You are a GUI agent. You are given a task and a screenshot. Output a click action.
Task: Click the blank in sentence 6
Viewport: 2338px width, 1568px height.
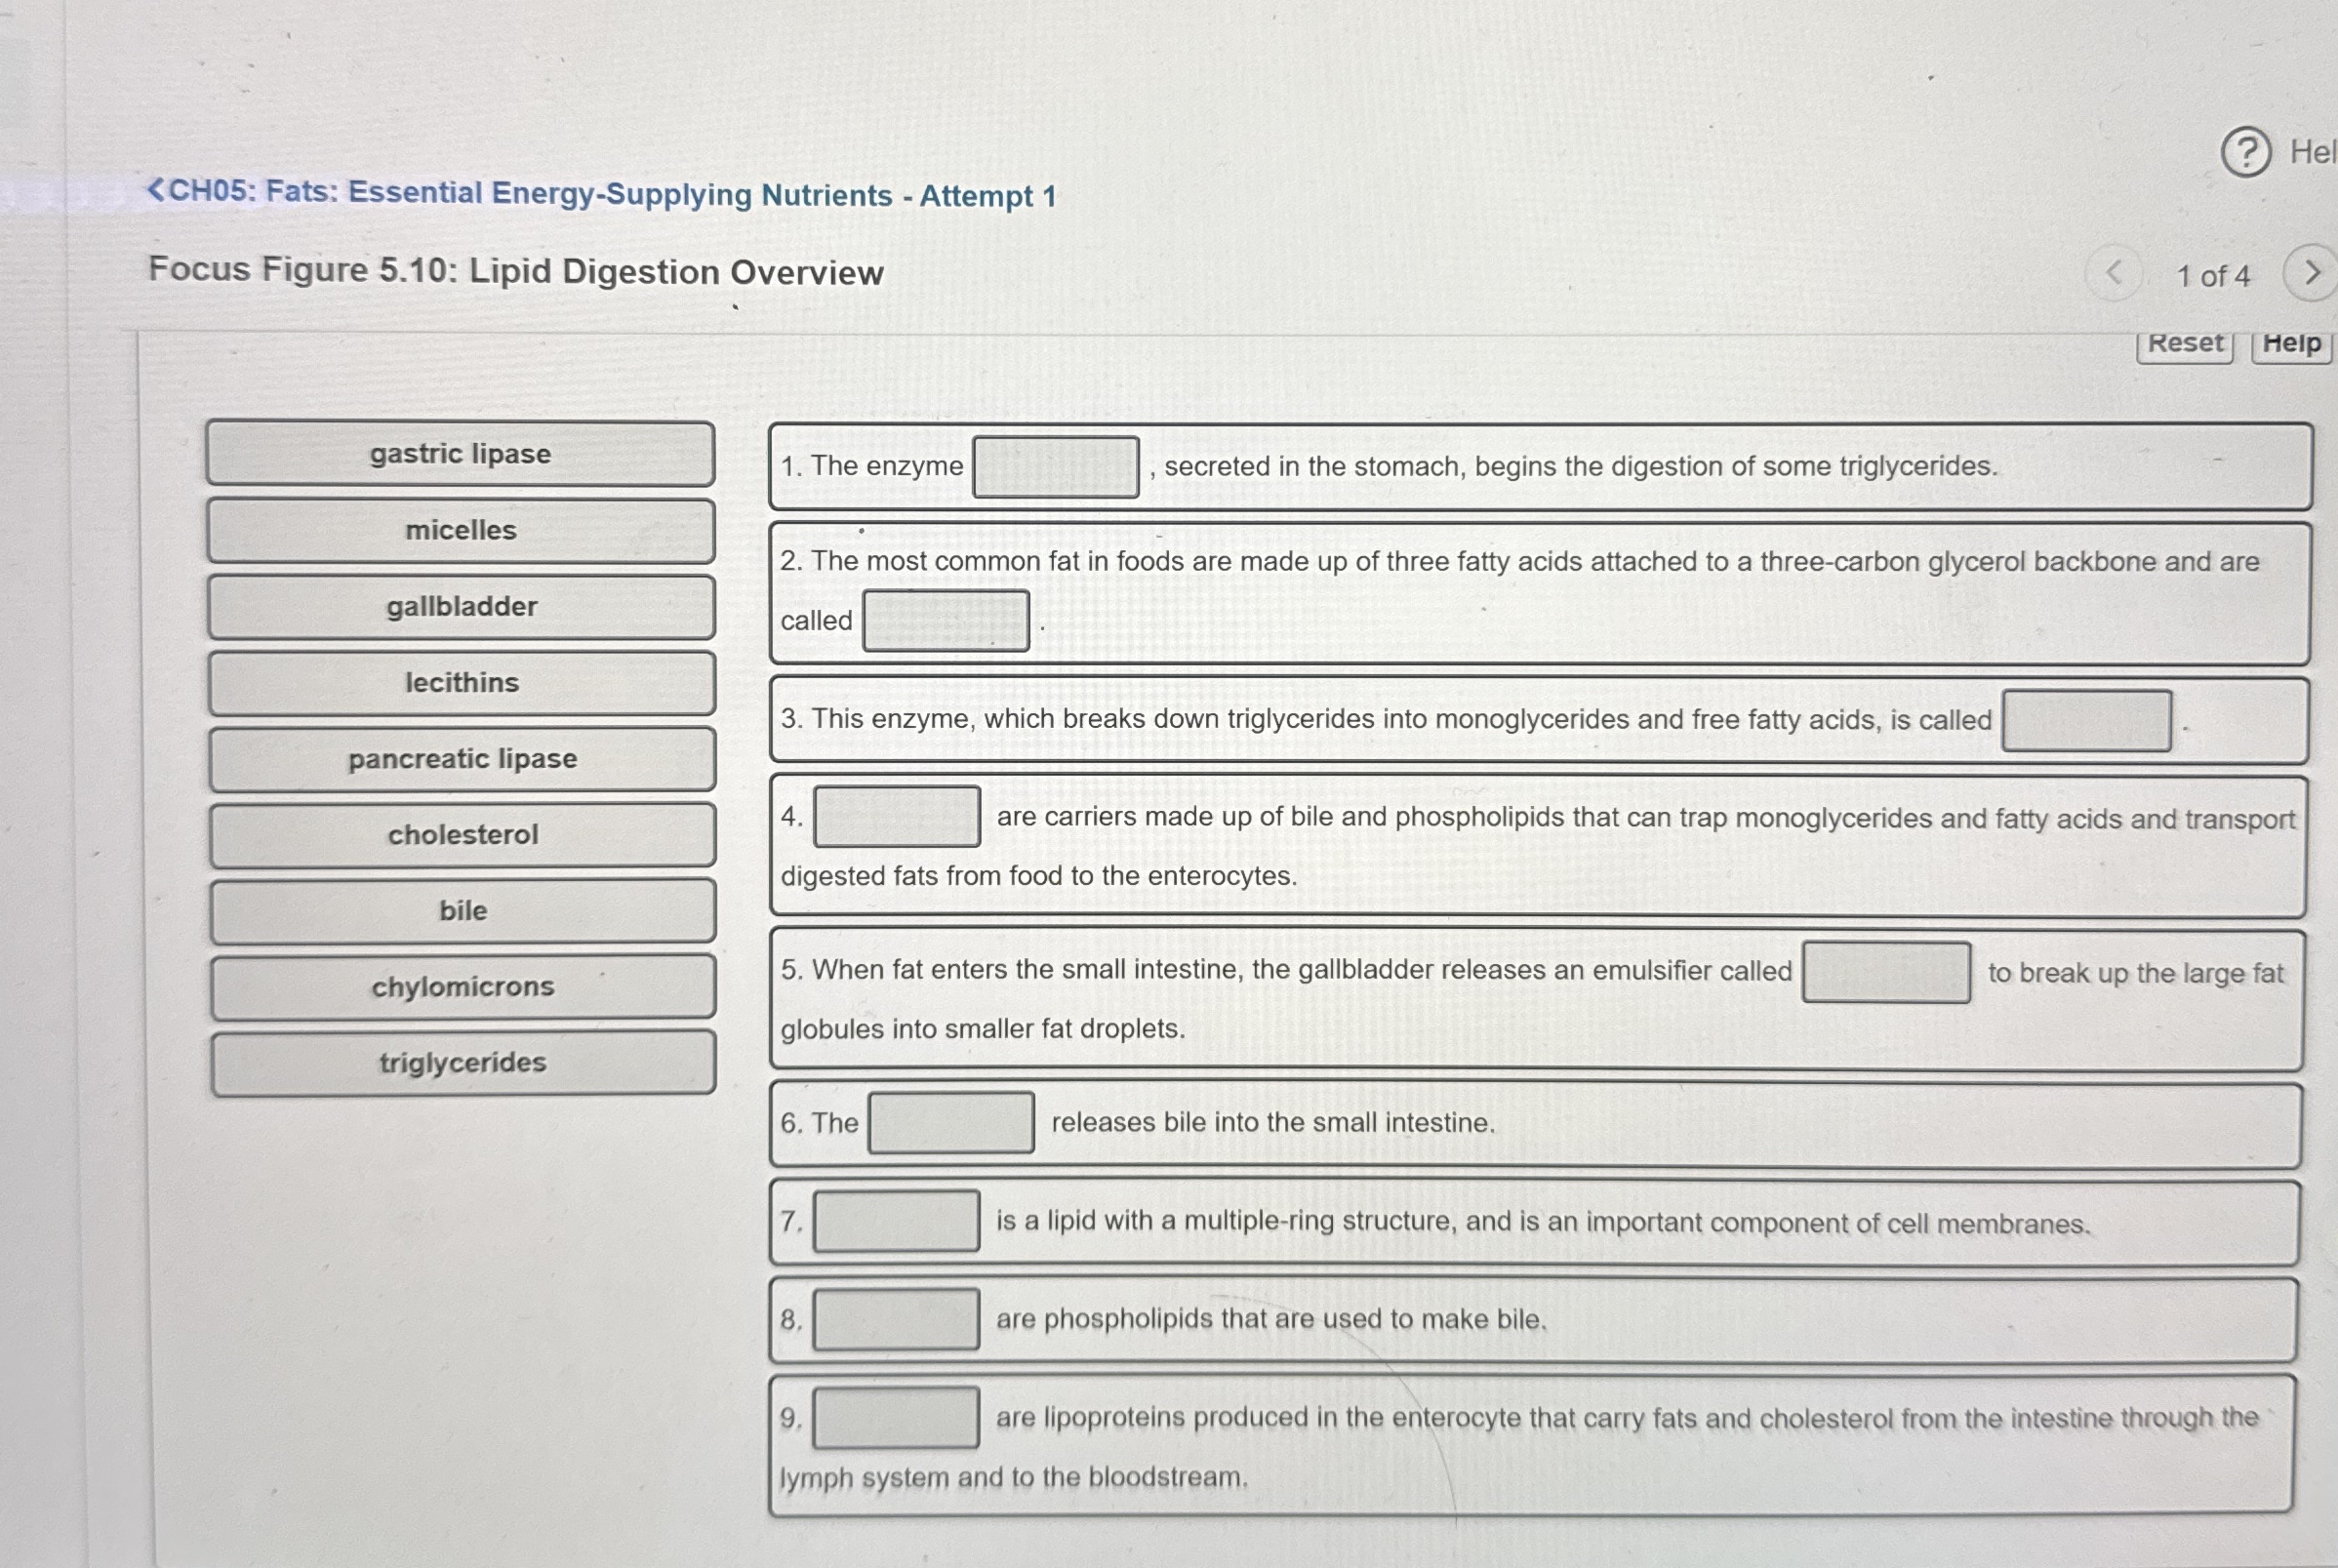(x=951, y=1123)
